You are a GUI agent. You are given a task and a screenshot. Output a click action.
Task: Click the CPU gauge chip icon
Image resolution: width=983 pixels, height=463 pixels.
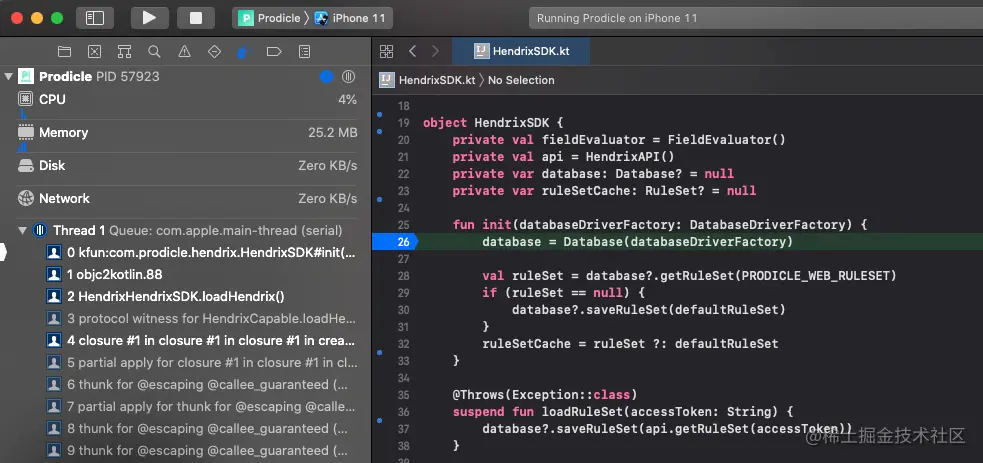[25, 99]
